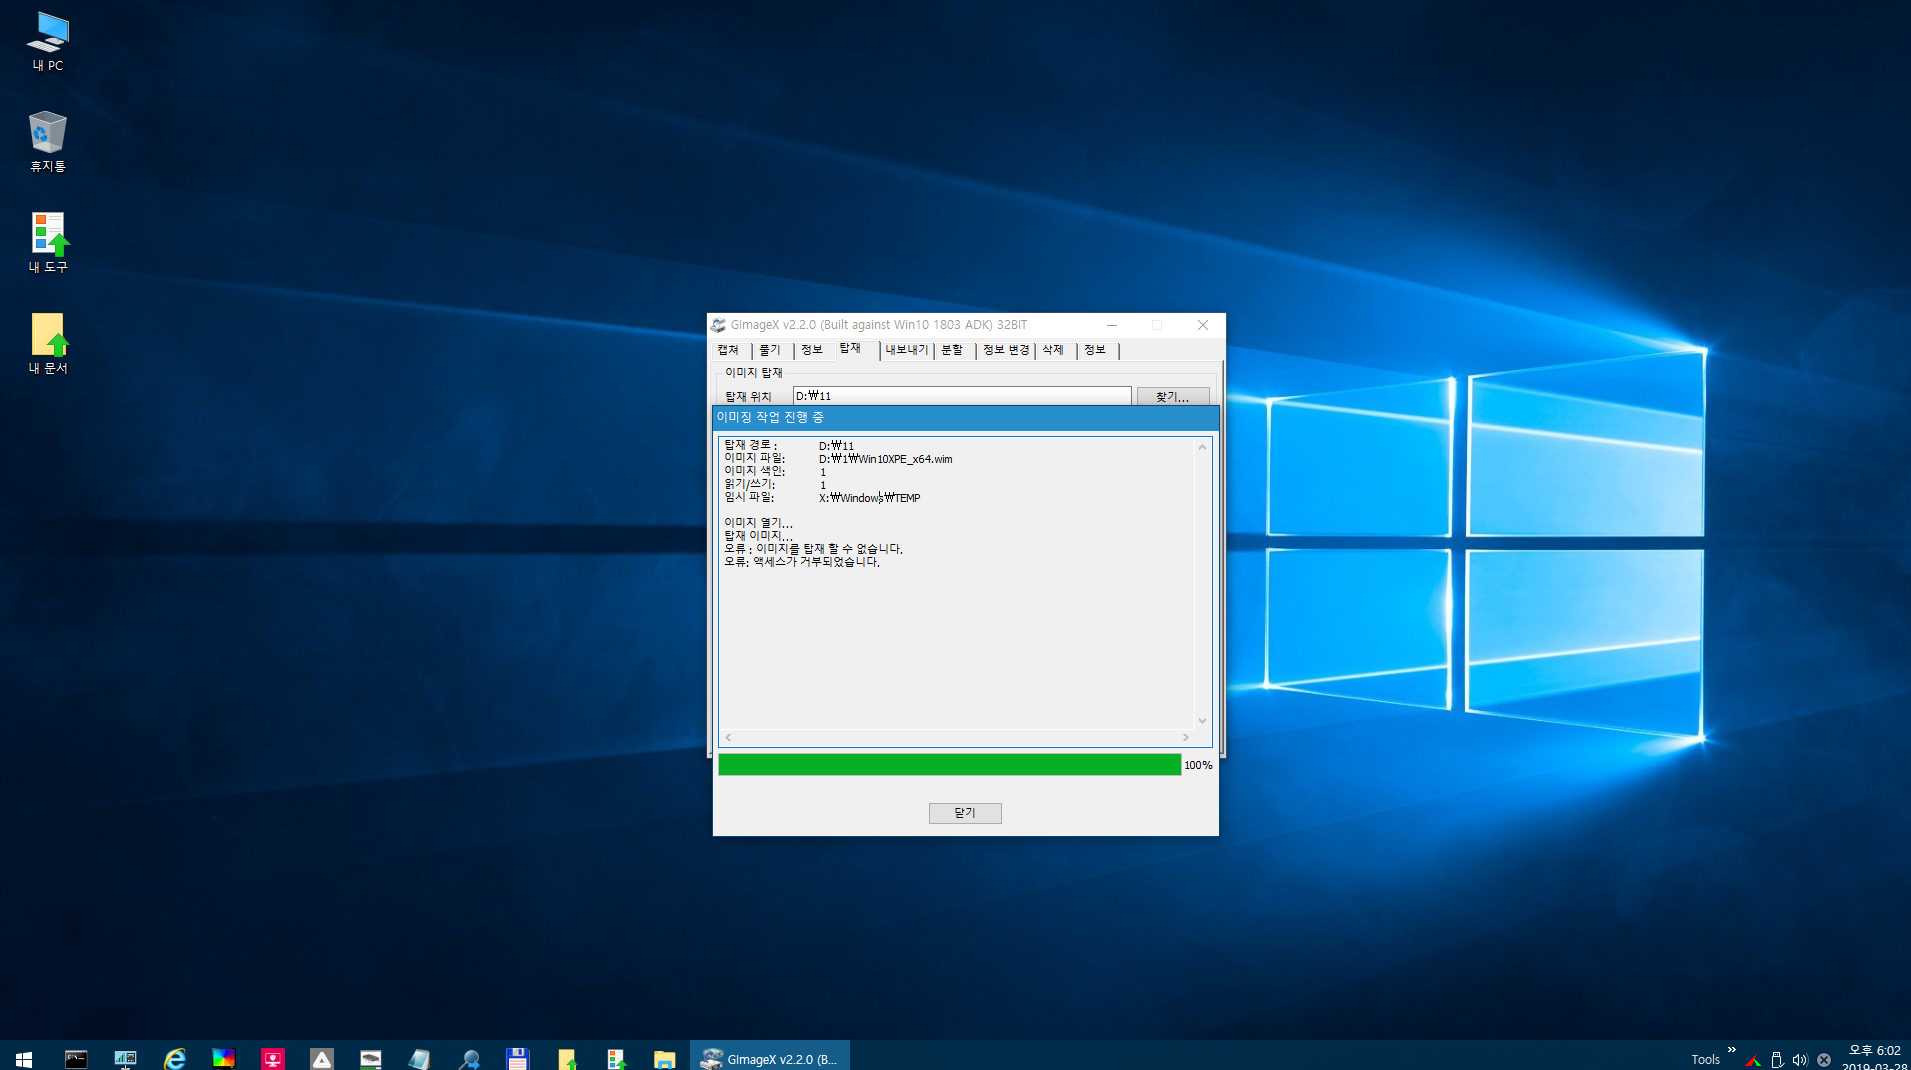The width and height of the screenshot is (1911, 1070).
Task: Open the 내 도구 desktop shortcut
Action: click(47, 243)
